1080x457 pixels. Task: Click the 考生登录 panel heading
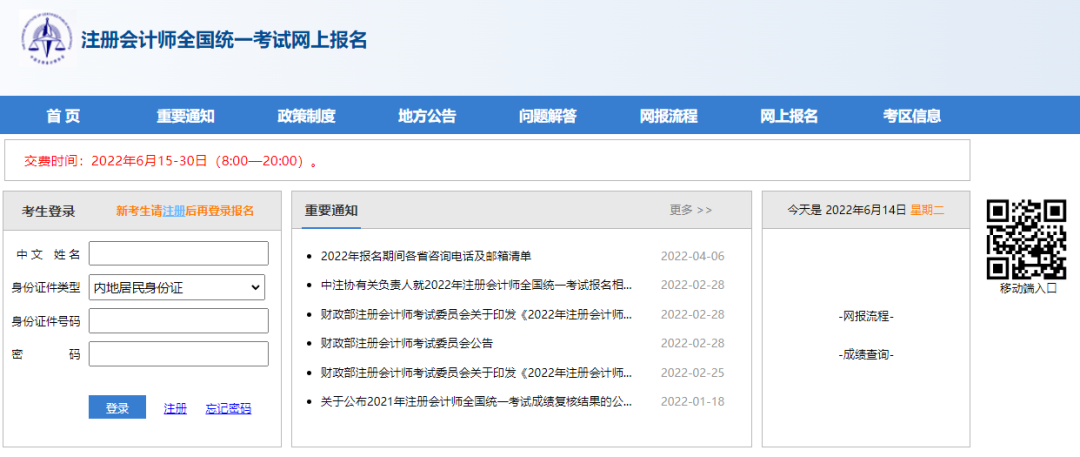[48, 211]
